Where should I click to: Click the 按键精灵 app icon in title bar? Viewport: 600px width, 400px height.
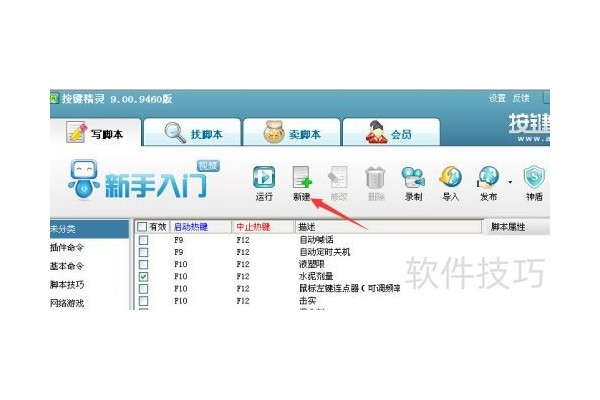(54, 98)
